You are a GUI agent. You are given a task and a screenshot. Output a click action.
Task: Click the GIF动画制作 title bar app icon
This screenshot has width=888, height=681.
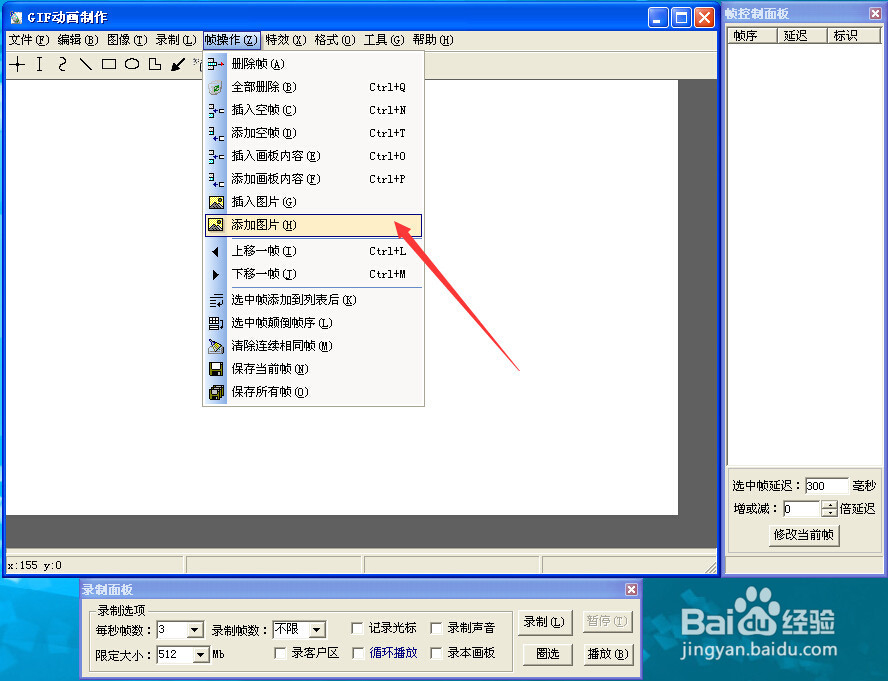point(16,18)
